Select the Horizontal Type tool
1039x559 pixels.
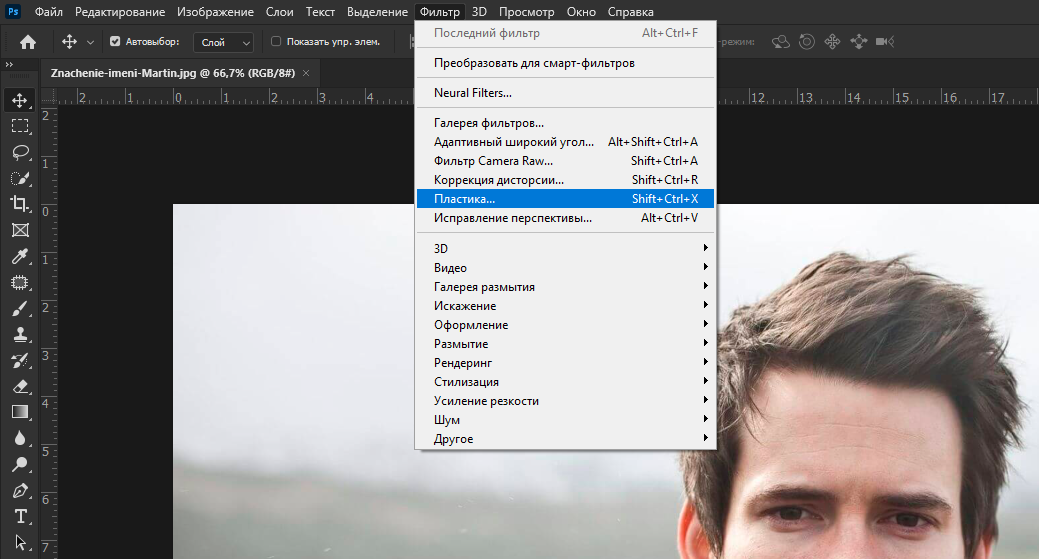(x=20, y=517)
